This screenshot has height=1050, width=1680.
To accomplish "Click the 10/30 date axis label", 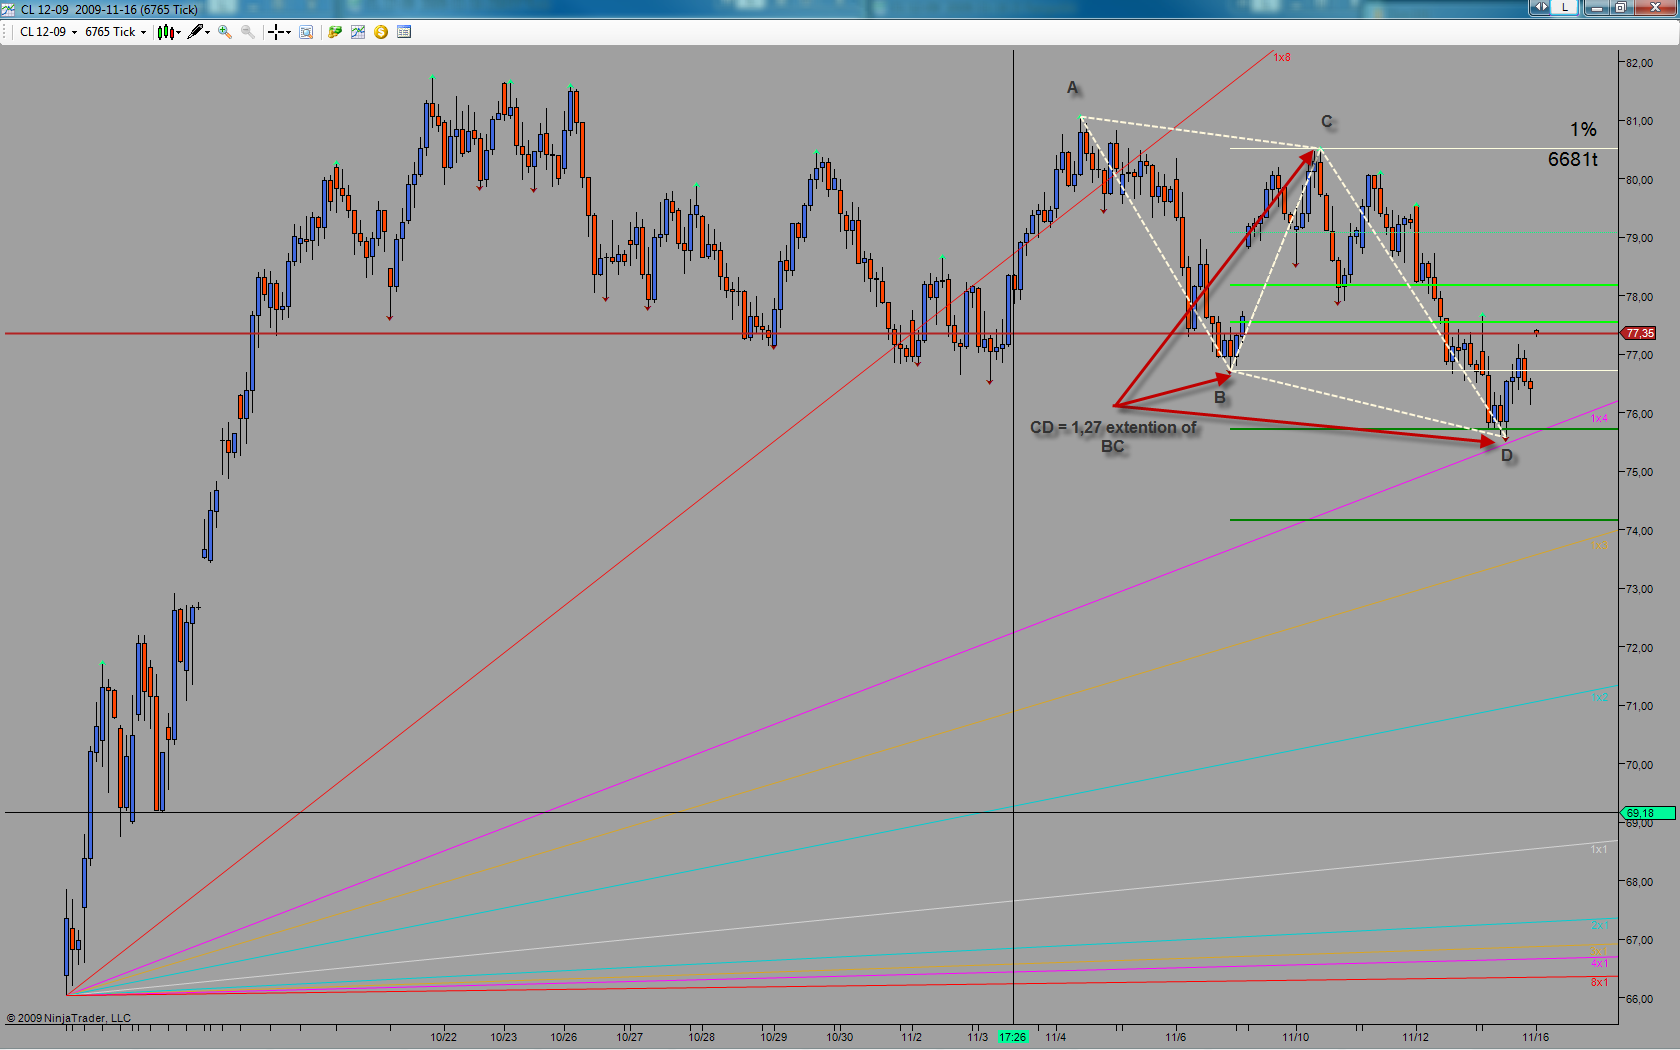I will coord(840,1037).
